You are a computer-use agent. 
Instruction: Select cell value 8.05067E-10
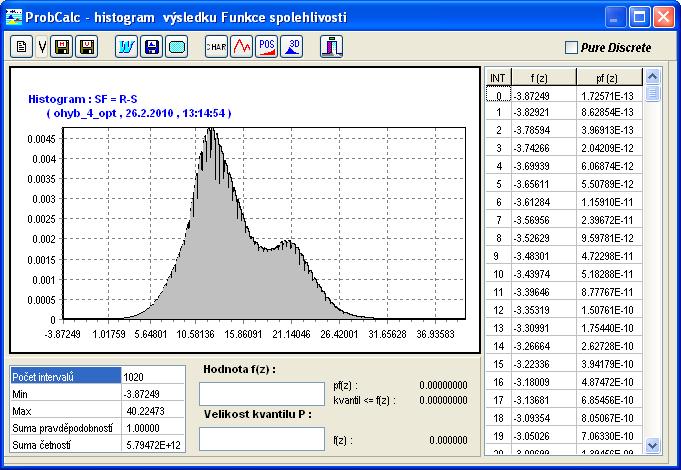click(609, 418)
